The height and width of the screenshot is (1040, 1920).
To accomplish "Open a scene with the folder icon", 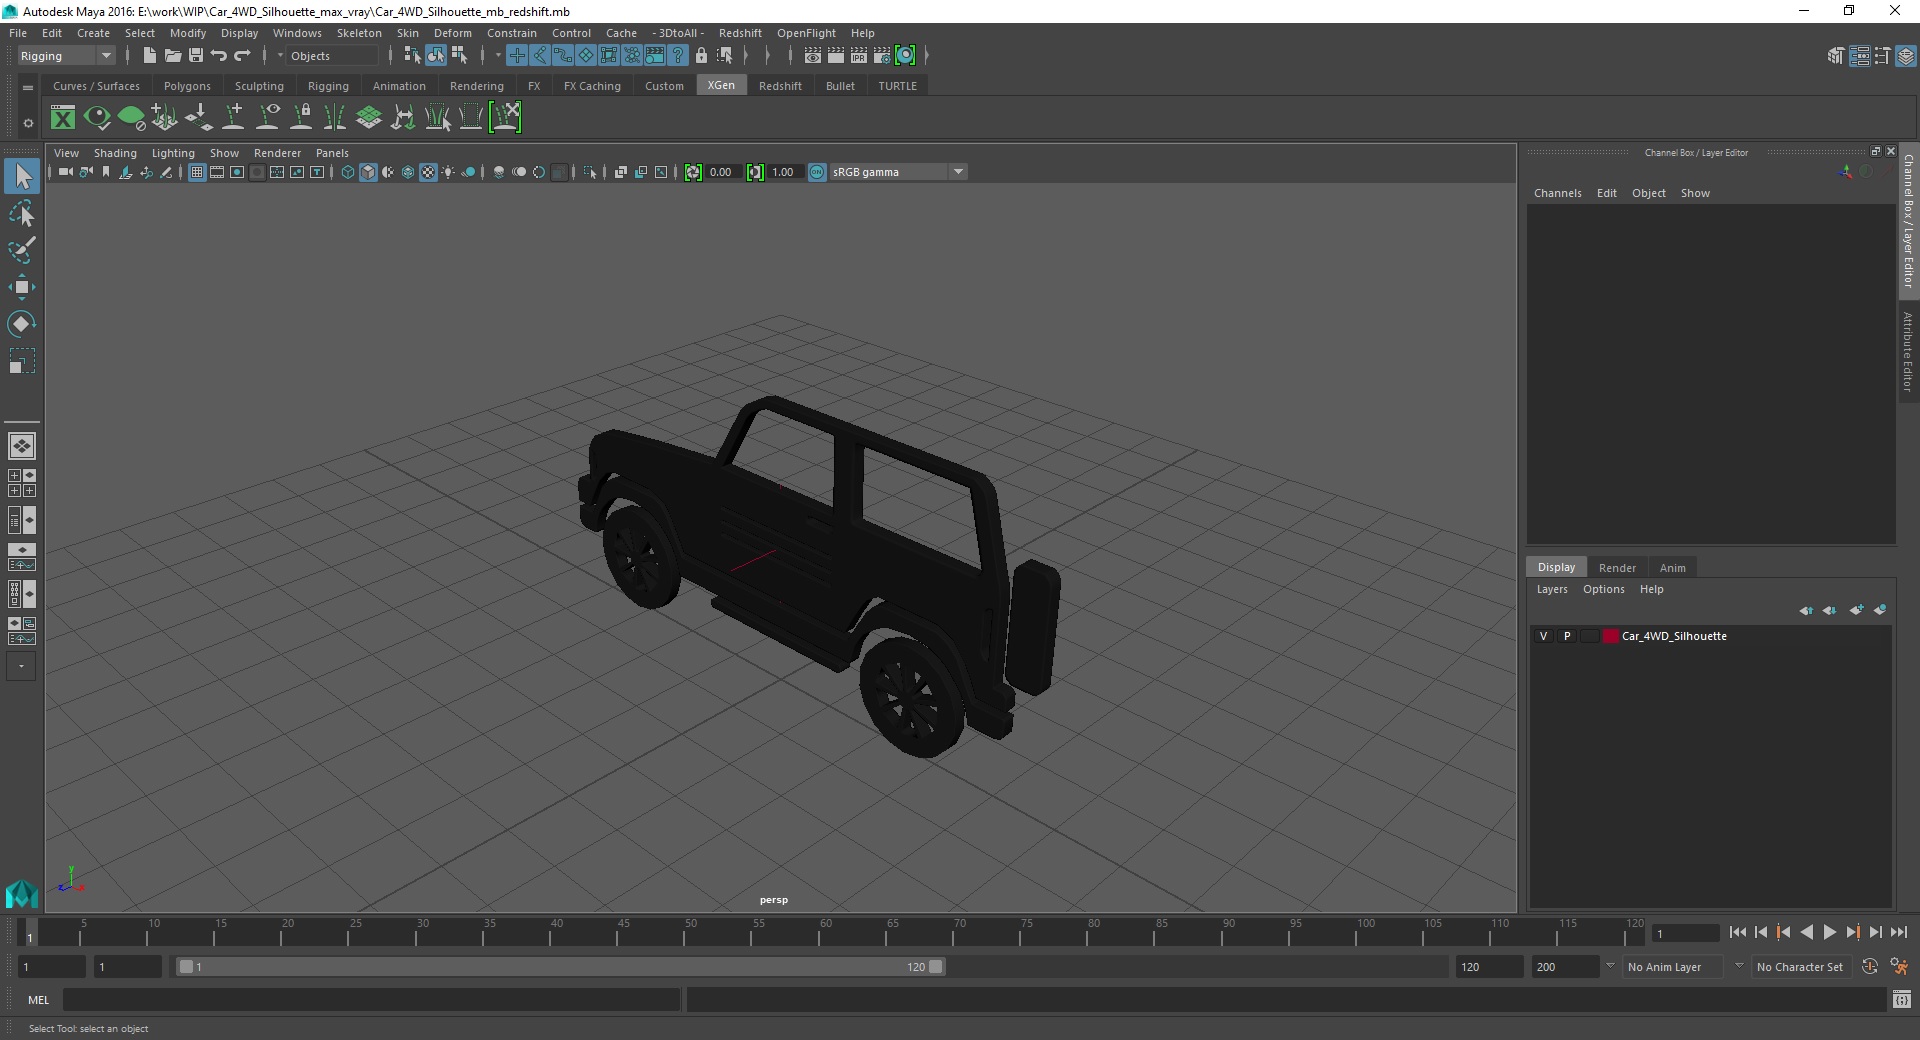I will tap(172, 56).
